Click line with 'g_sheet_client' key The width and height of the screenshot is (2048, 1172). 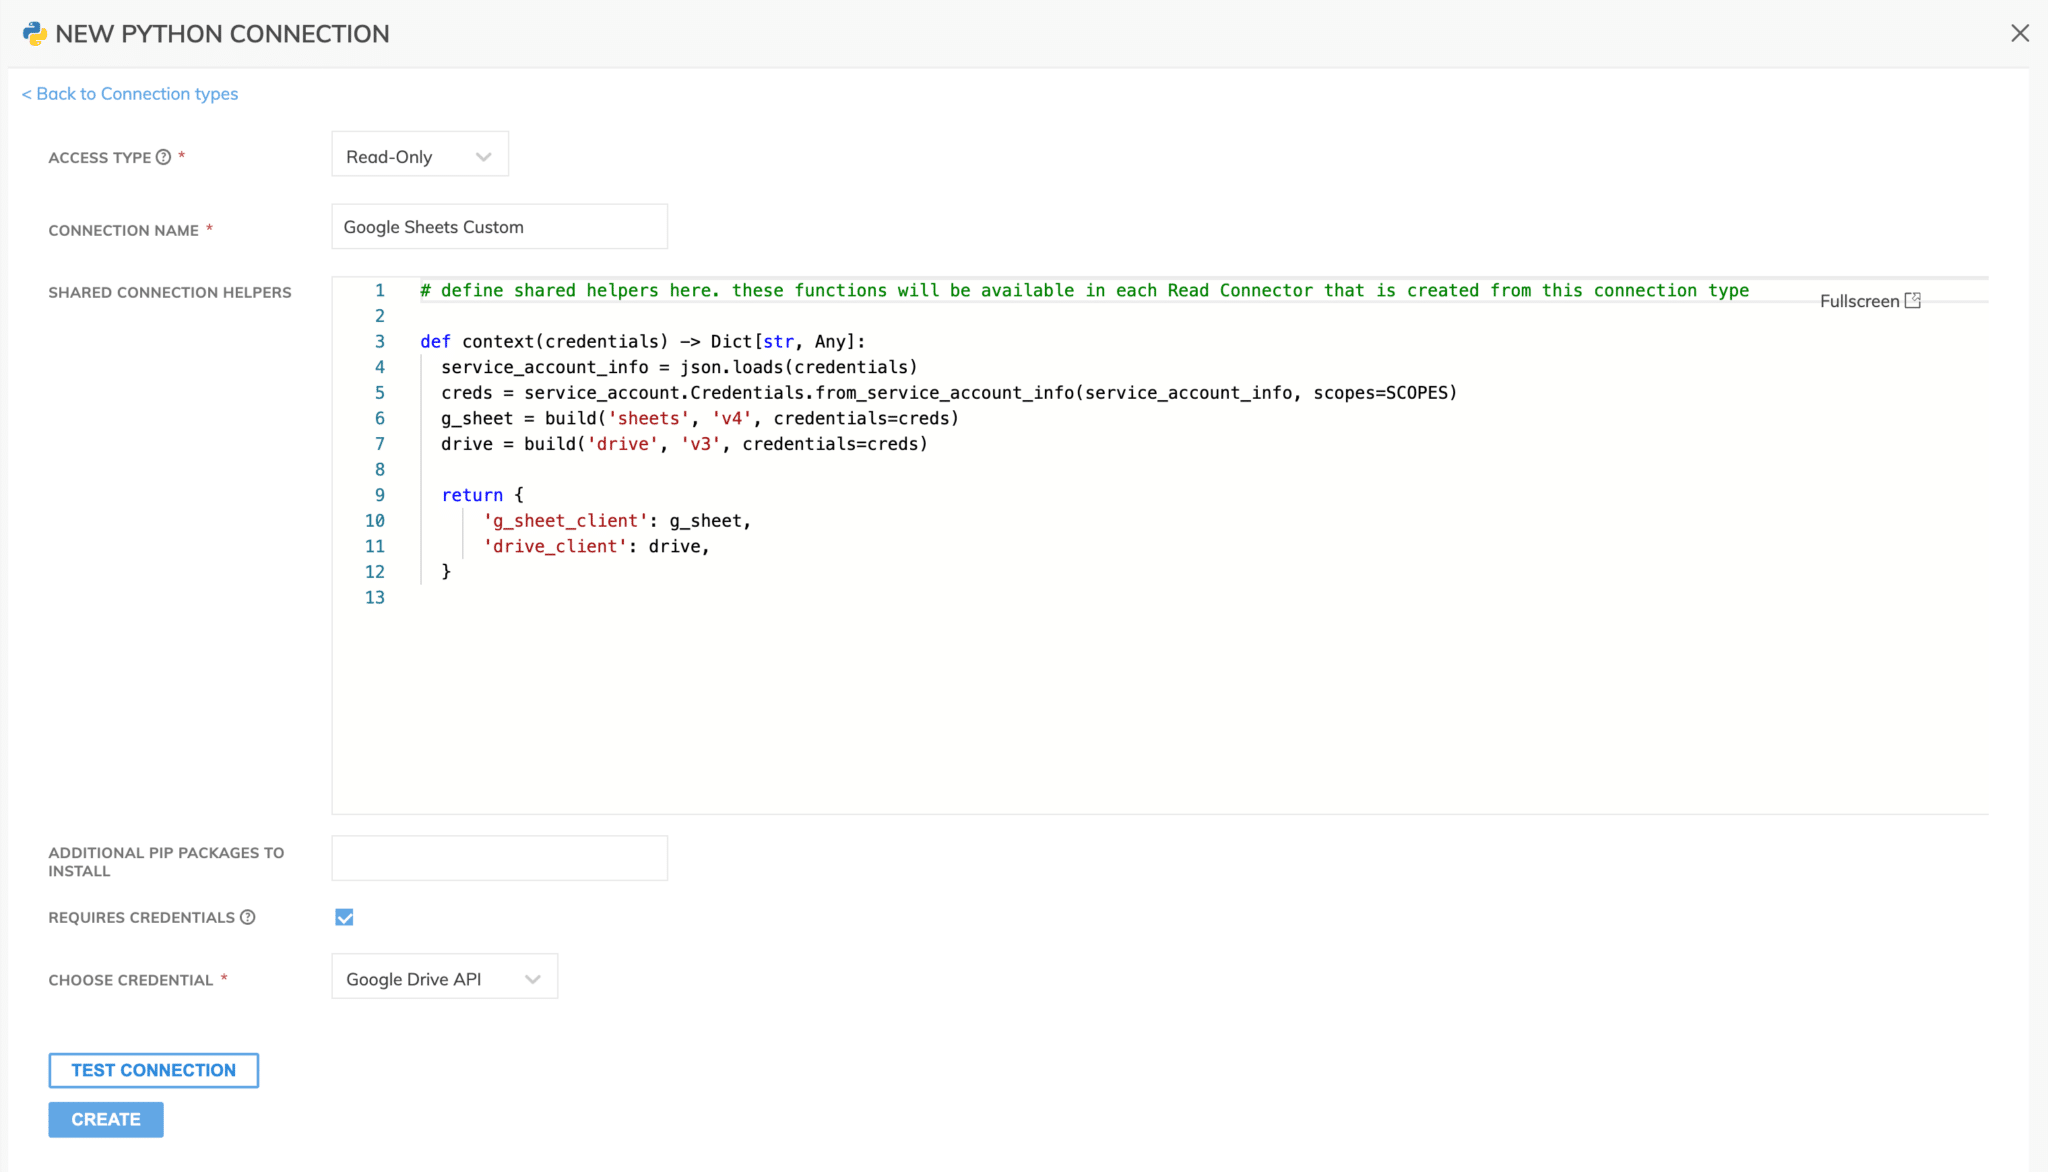point(617,520)
